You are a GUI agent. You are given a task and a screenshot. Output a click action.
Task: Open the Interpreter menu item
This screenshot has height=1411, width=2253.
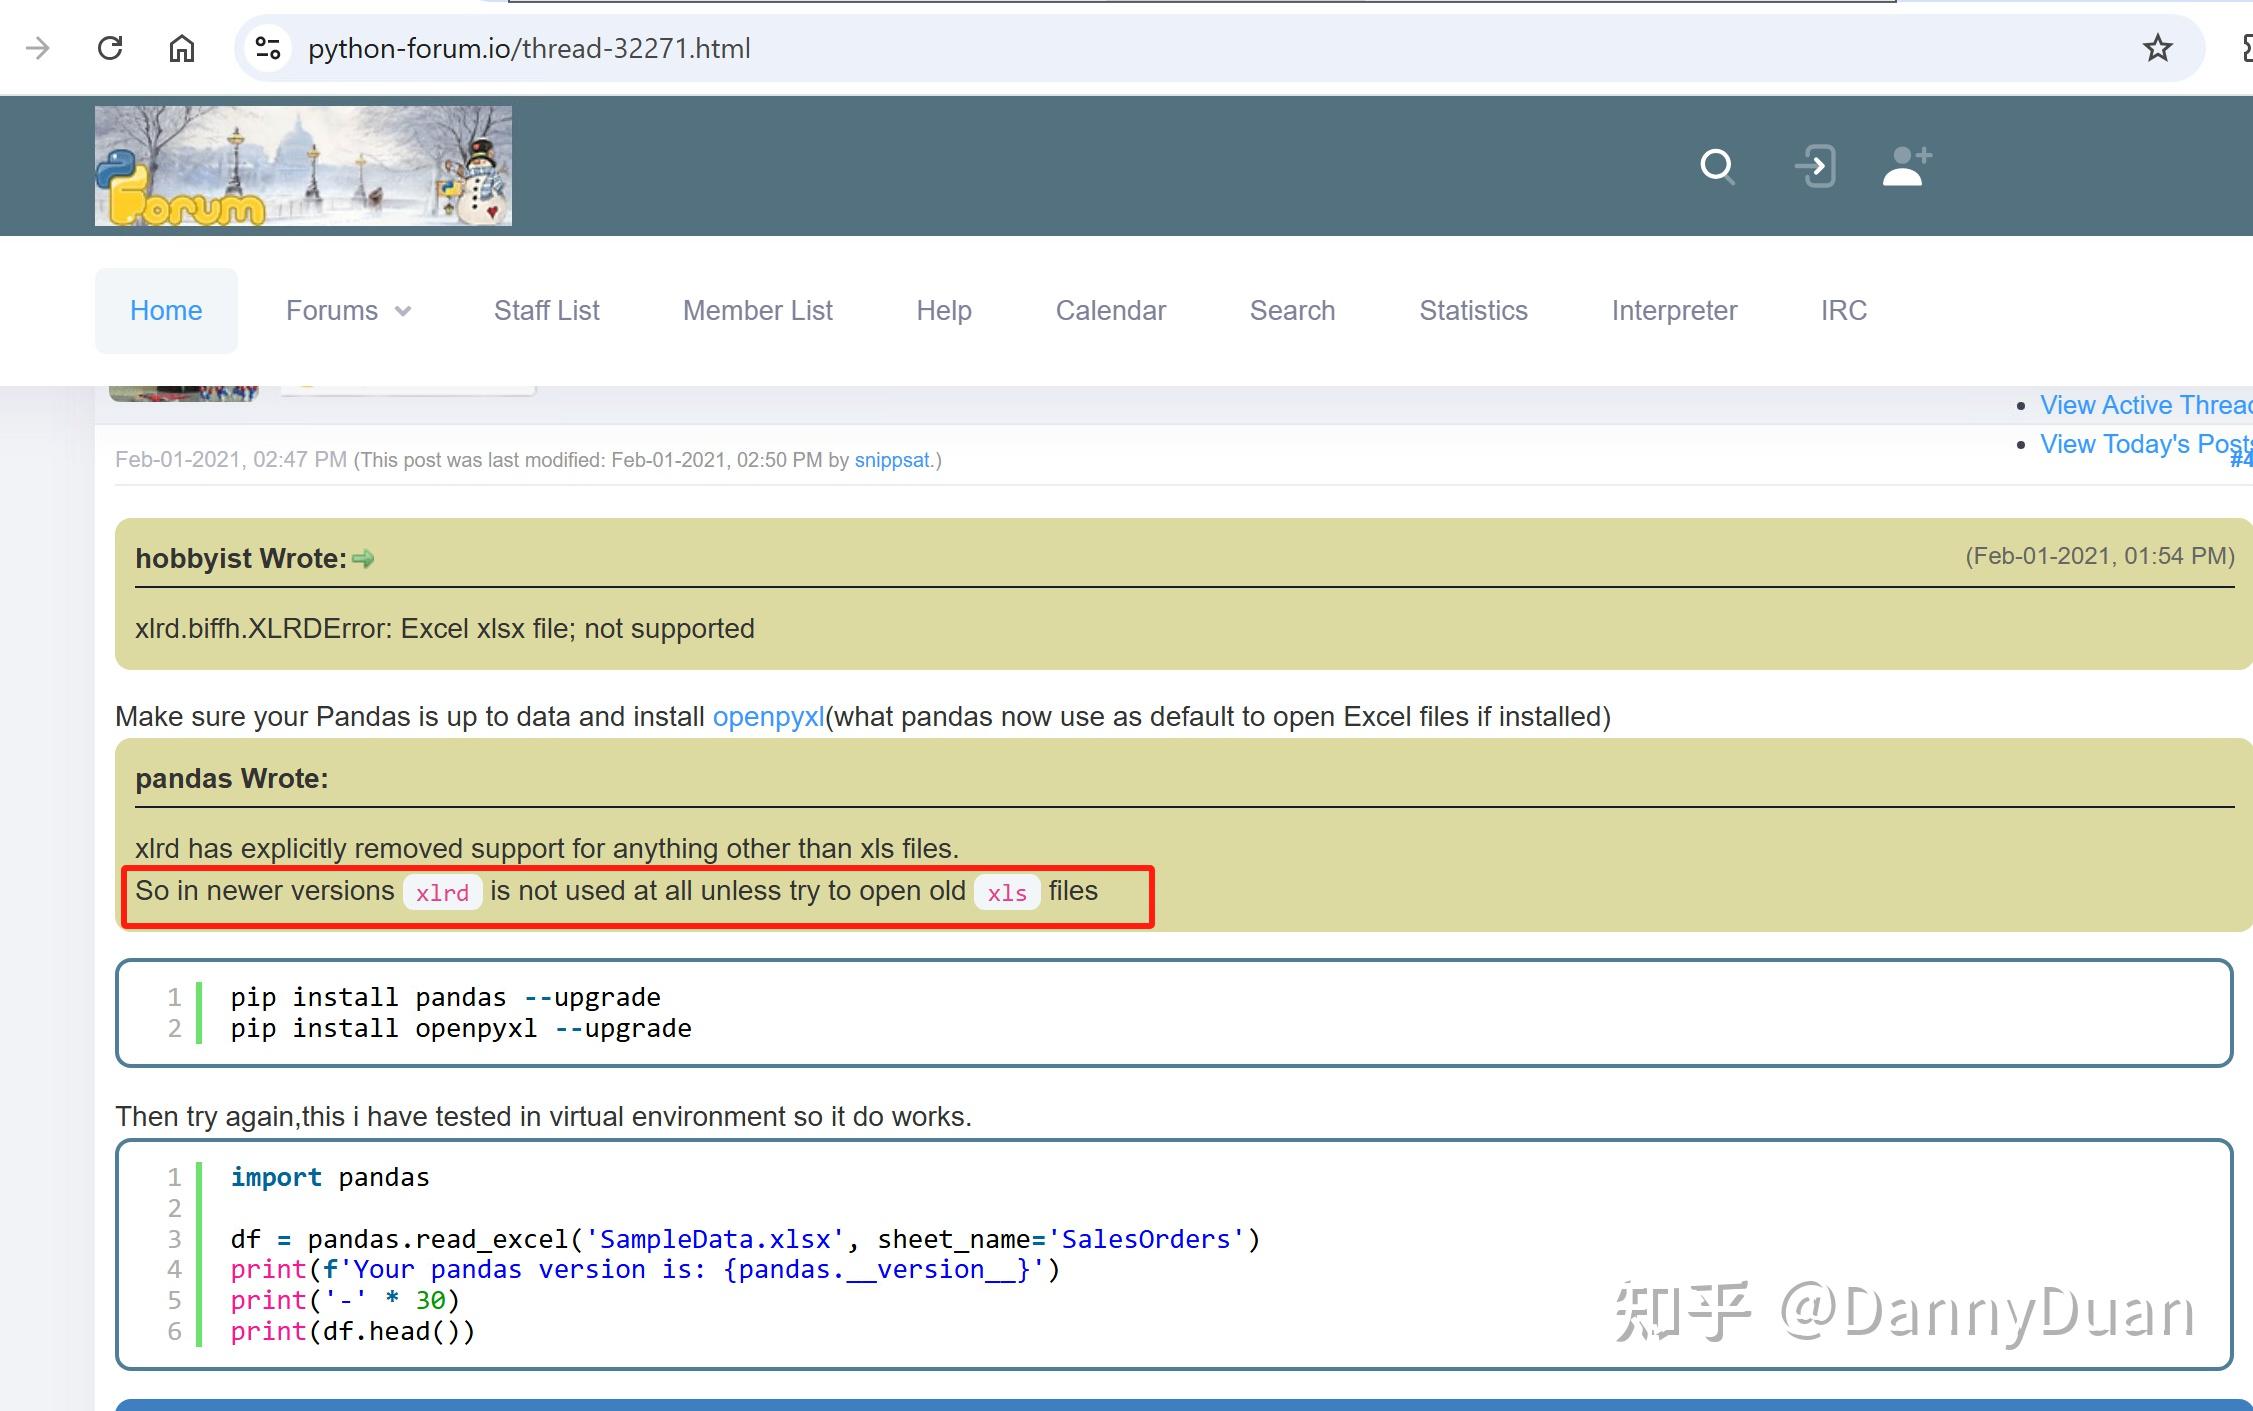pyautogui.click(x=1674, y=311)
